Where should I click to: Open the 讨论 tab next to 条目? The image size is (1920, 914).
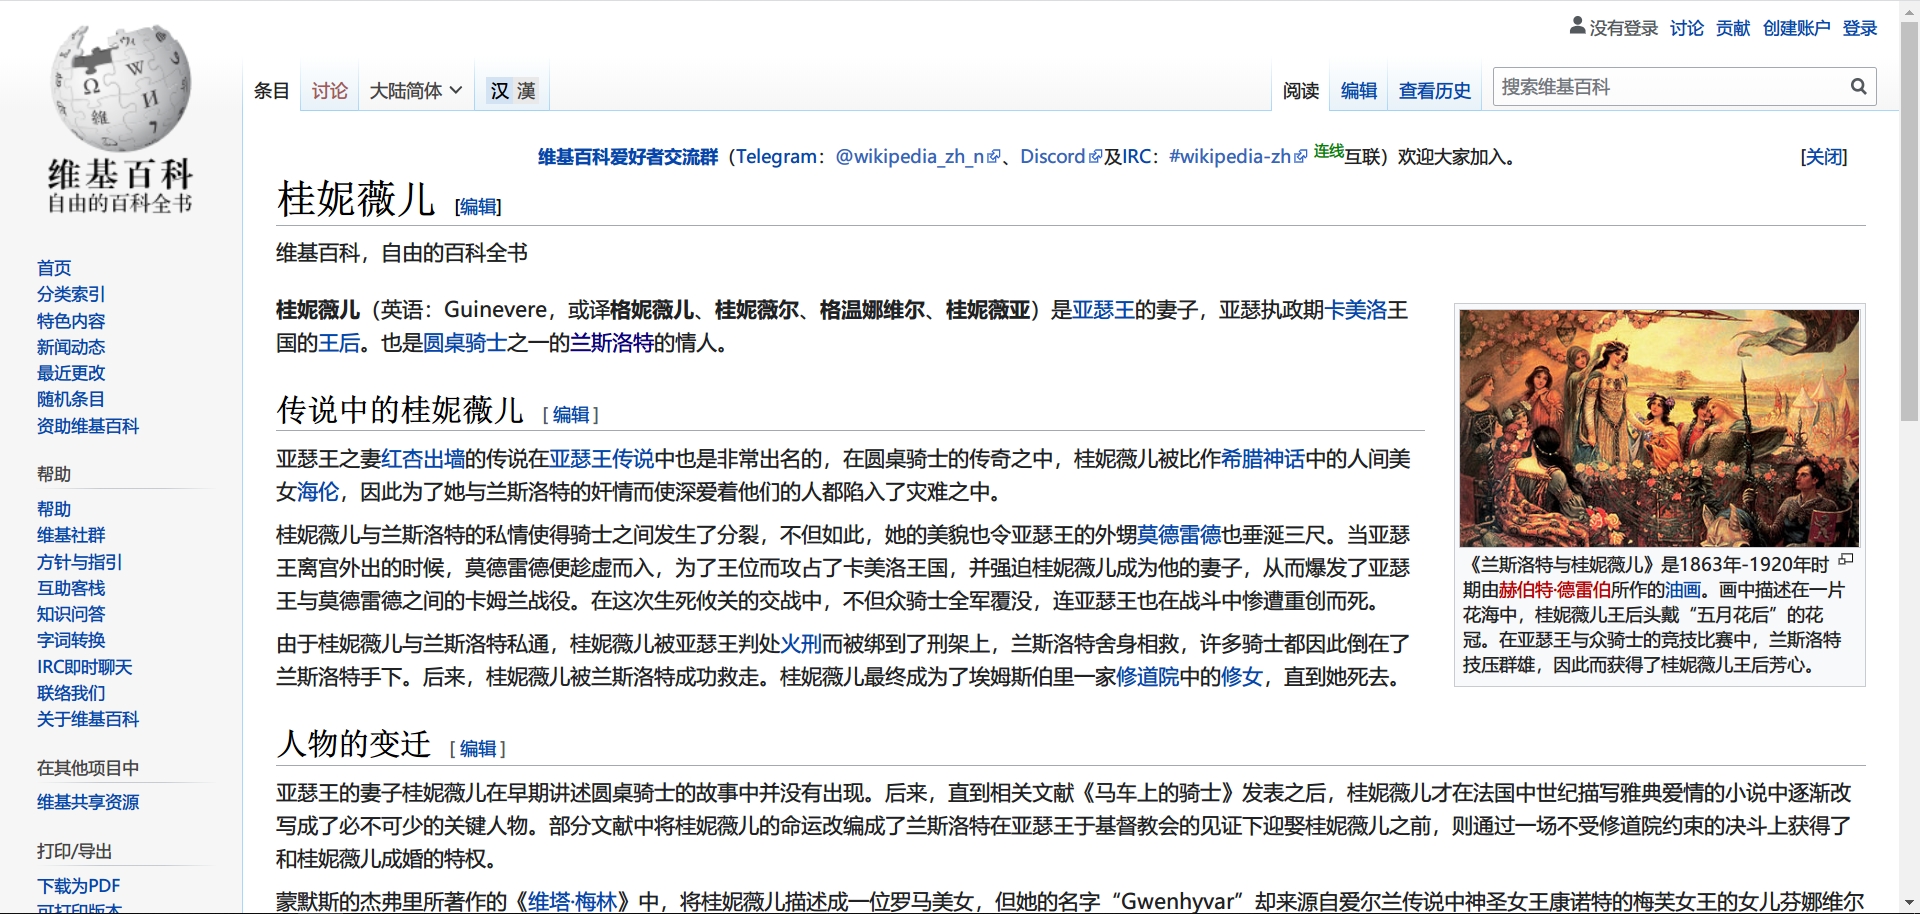pyautogui.click(x=329, y=91)
